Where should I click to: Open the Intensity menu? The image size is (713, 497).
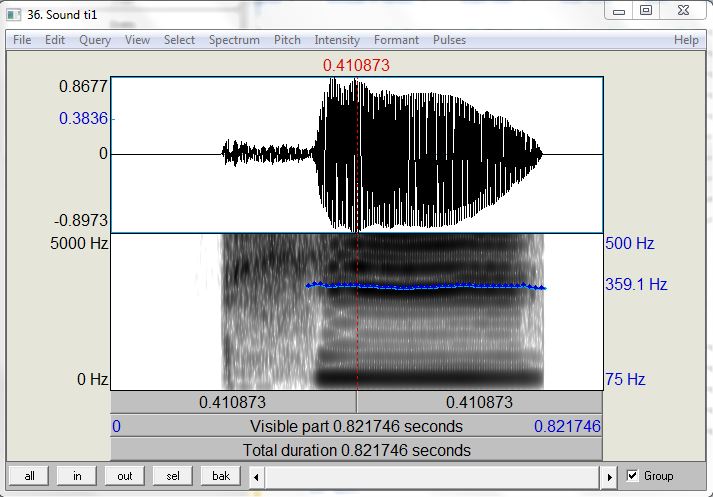tap(337, 40)
